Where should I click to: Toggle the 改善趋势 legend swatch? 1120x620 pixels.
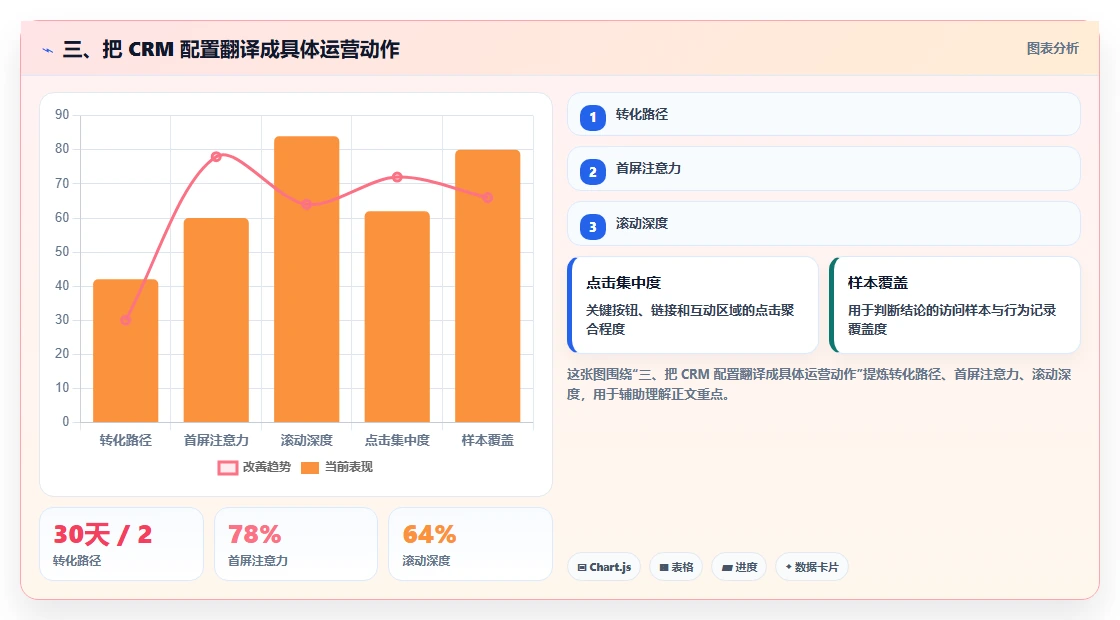click(227, 468)
